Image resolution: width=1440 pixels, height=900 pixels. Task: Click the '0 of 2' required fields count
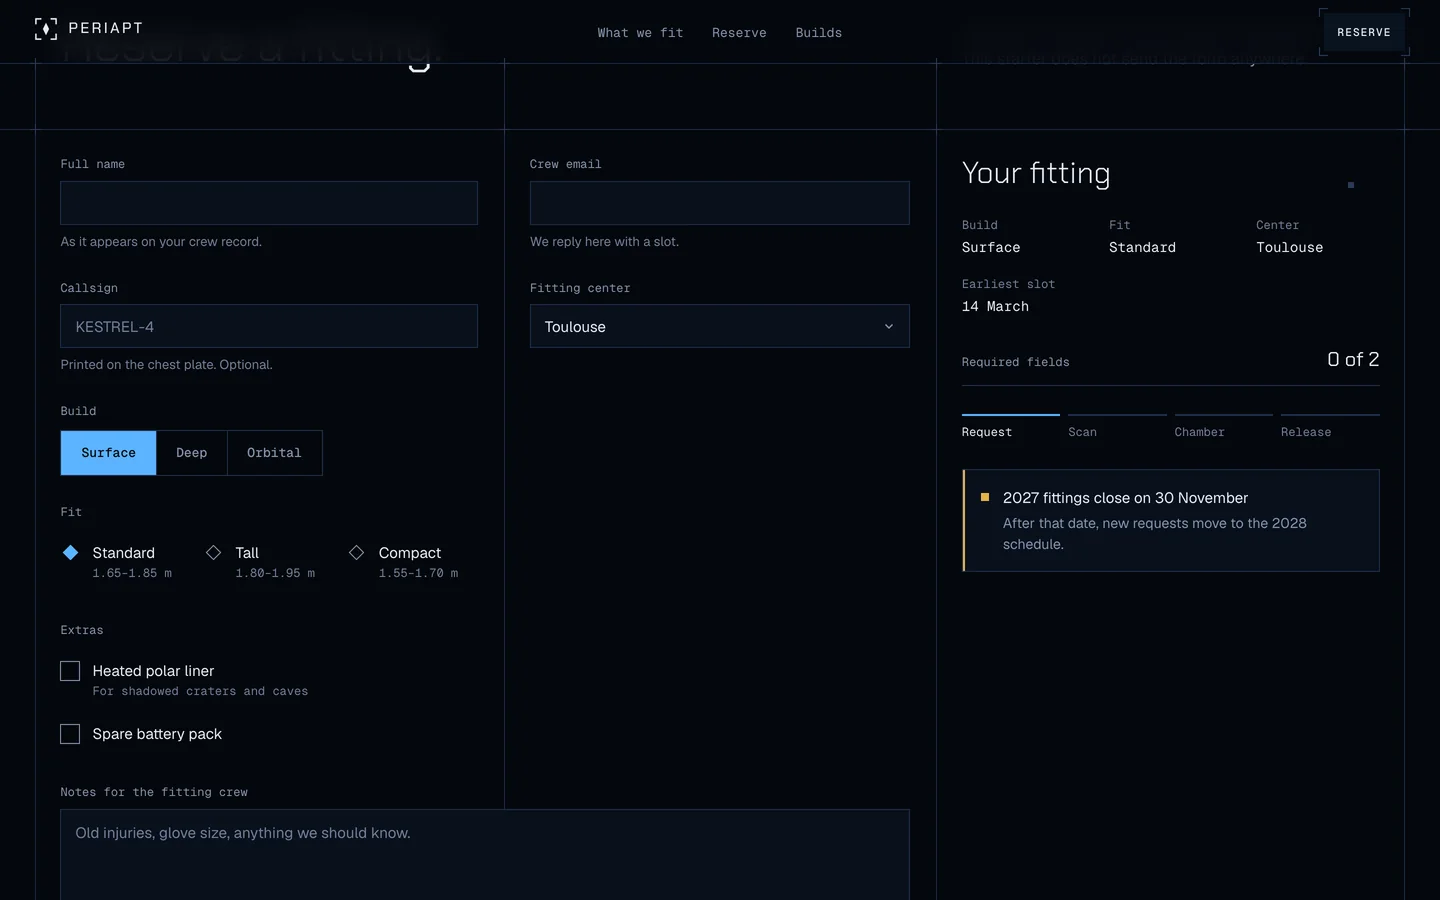(x=1353, y=359)
